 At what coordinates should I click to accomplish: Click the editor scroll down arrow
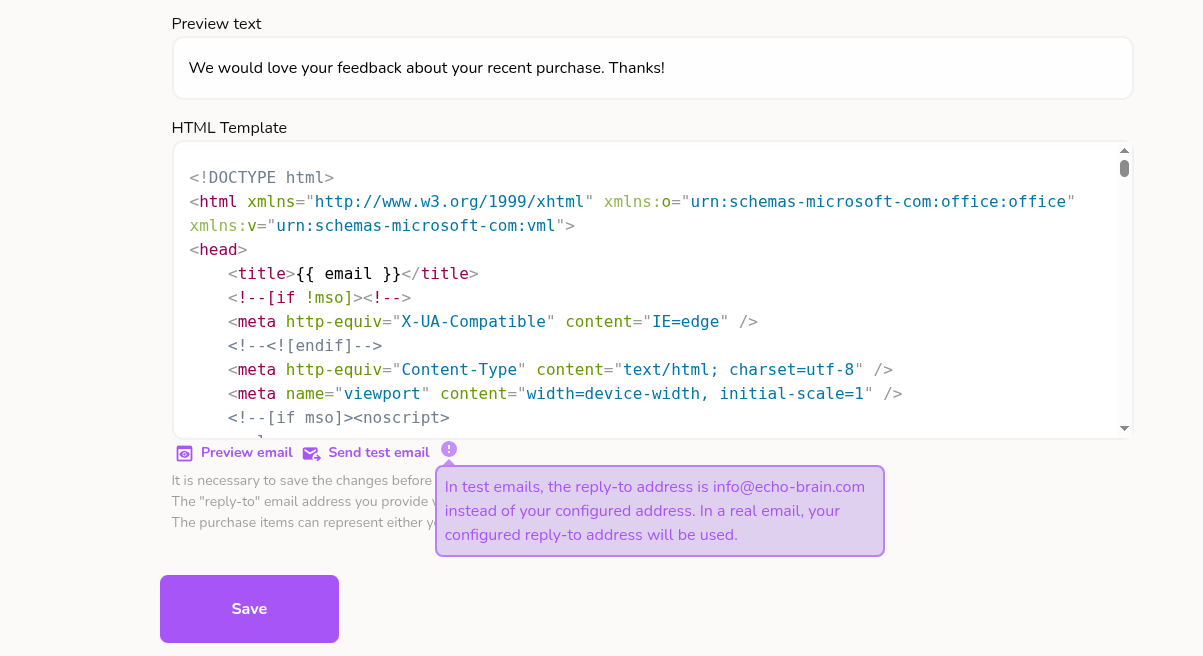pyautogui.click(x=1124, y=428)
